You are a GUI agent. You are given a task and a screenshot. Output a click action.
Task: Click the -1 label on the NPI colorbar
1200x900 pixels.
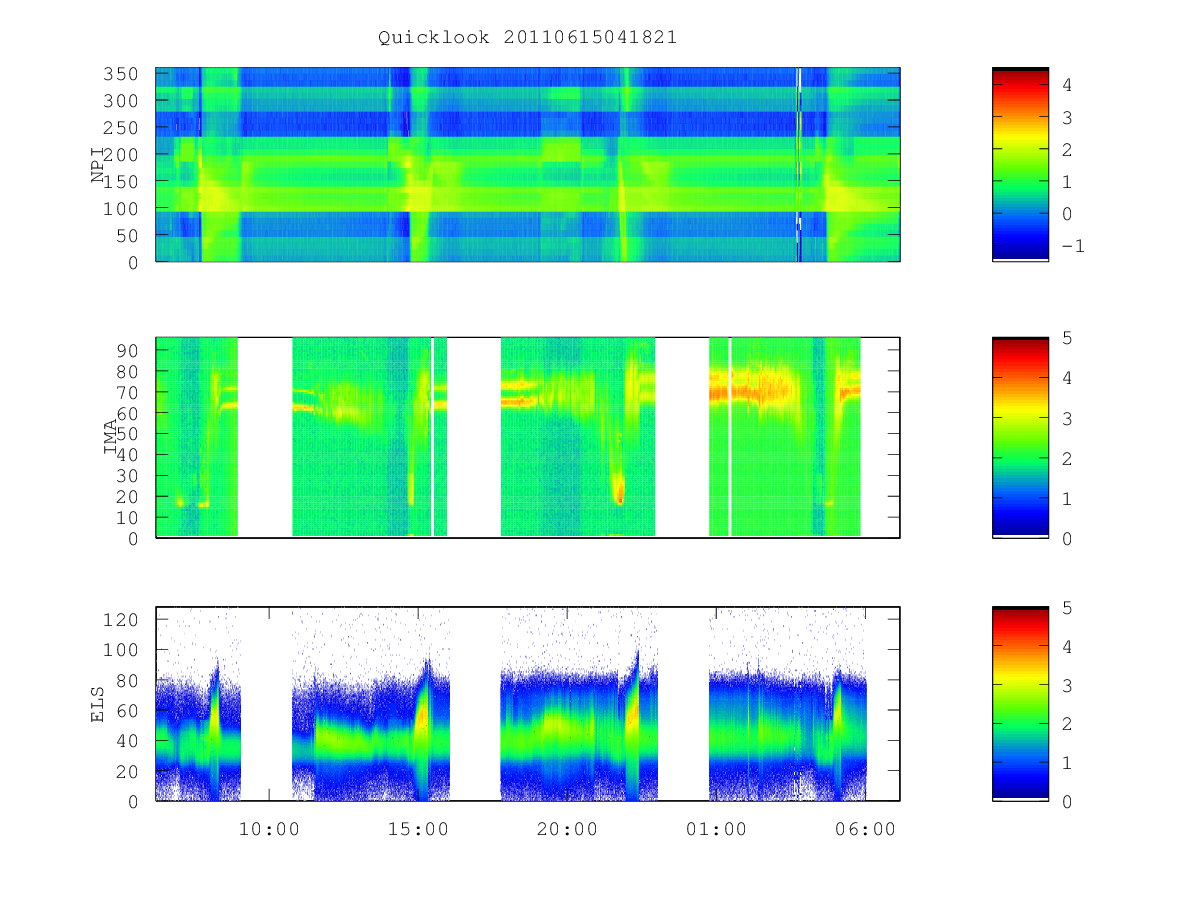(1072, 246)
